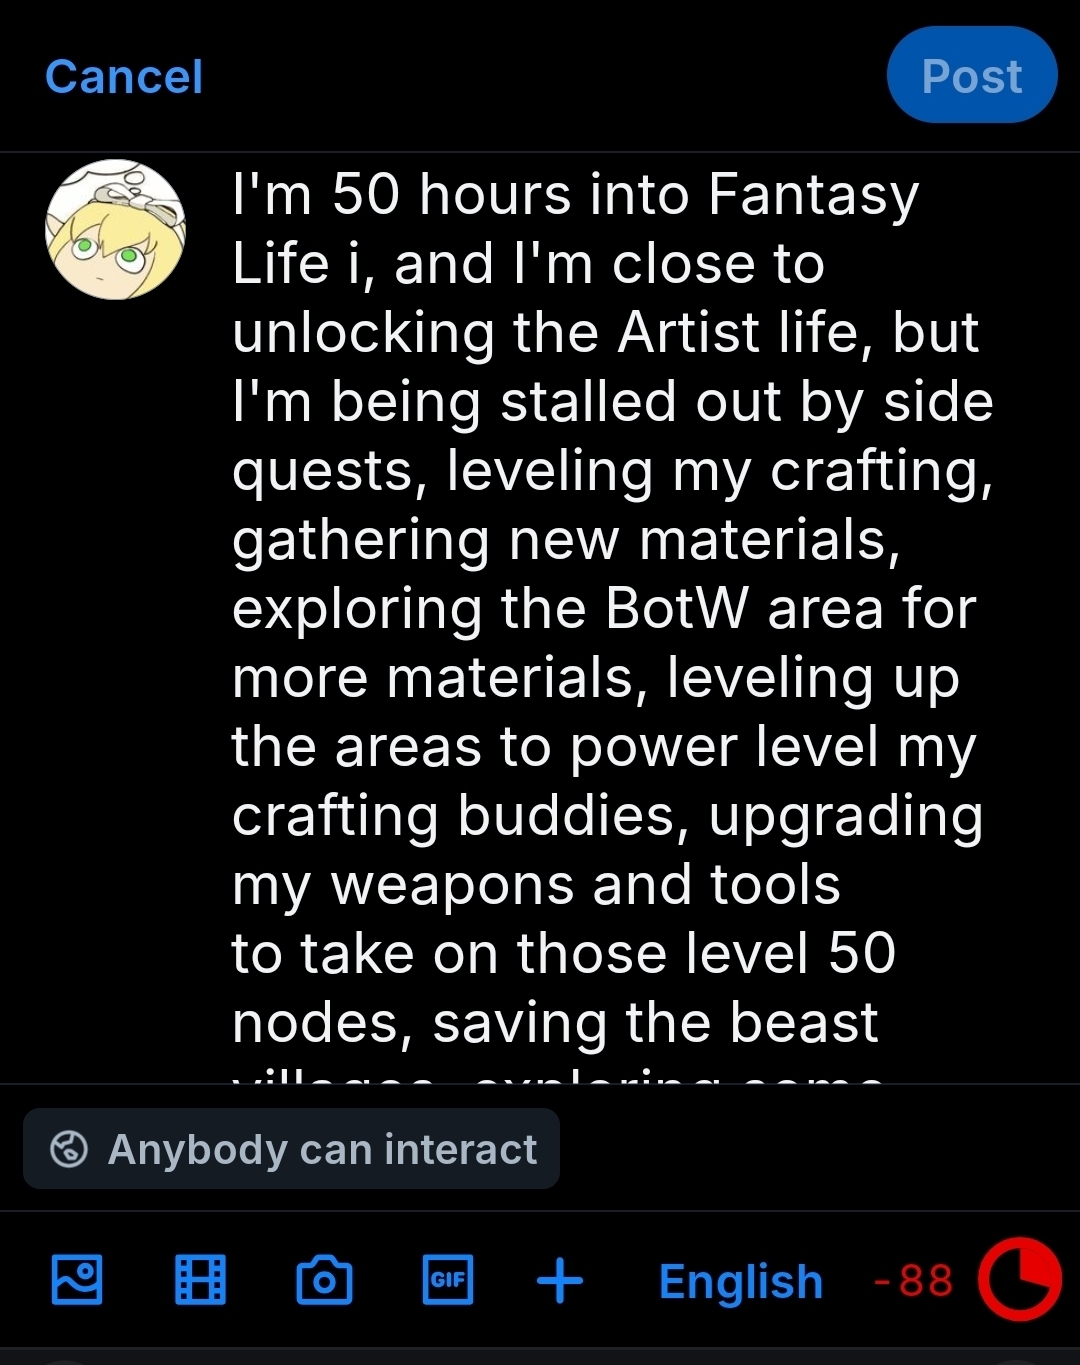
Task: Cancel the post draft
Action: [124, 77]
